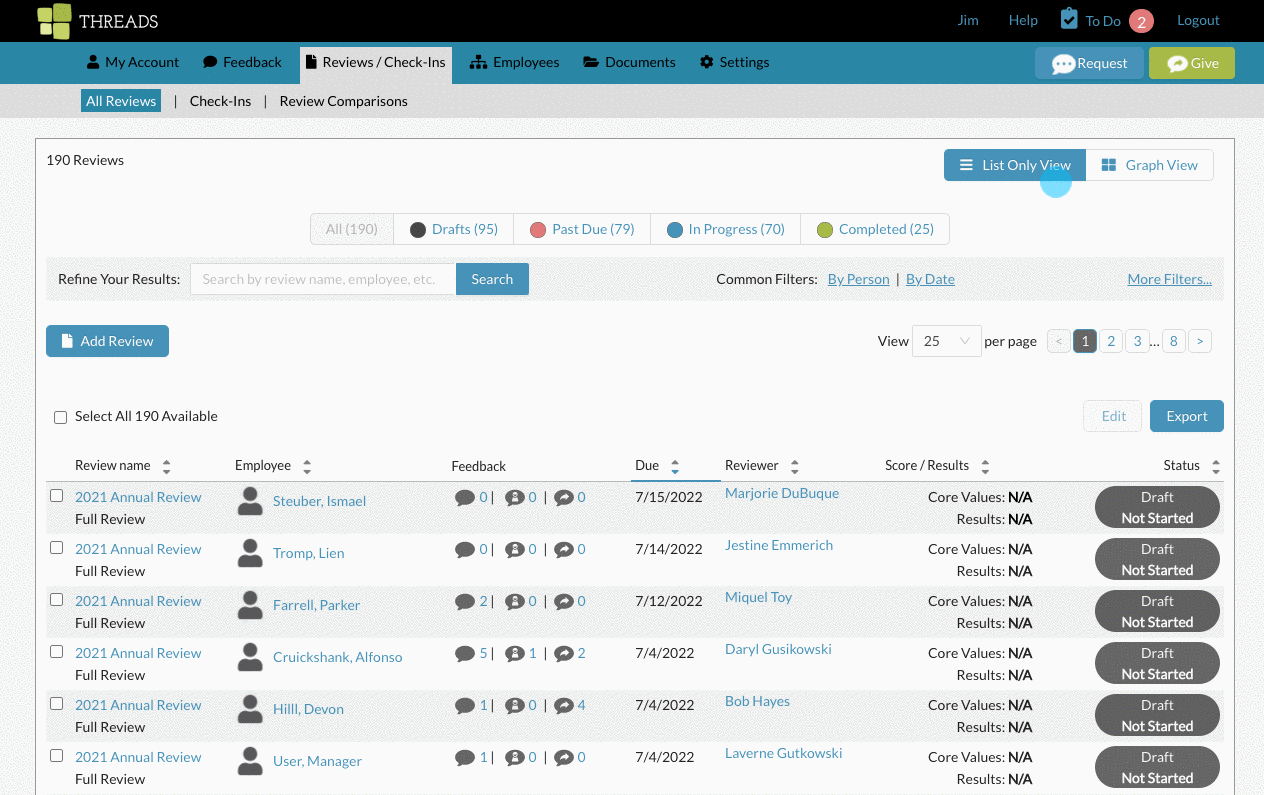Sort by the Status column arrows
This screenshot has height=795, width=1264.
1216,466
